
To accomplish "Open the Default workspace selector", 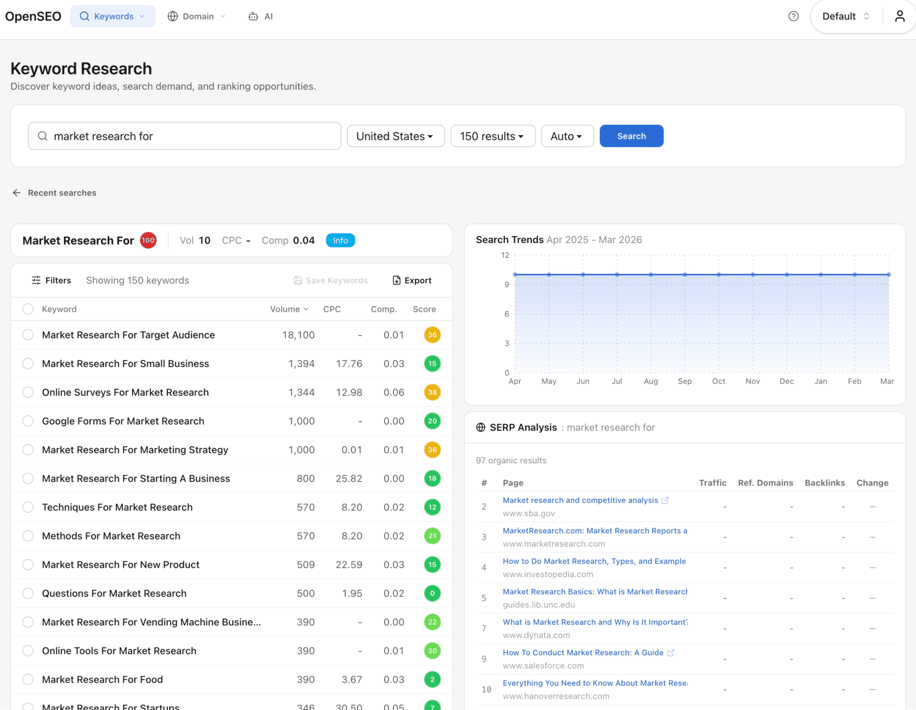I will coord(846,16).
